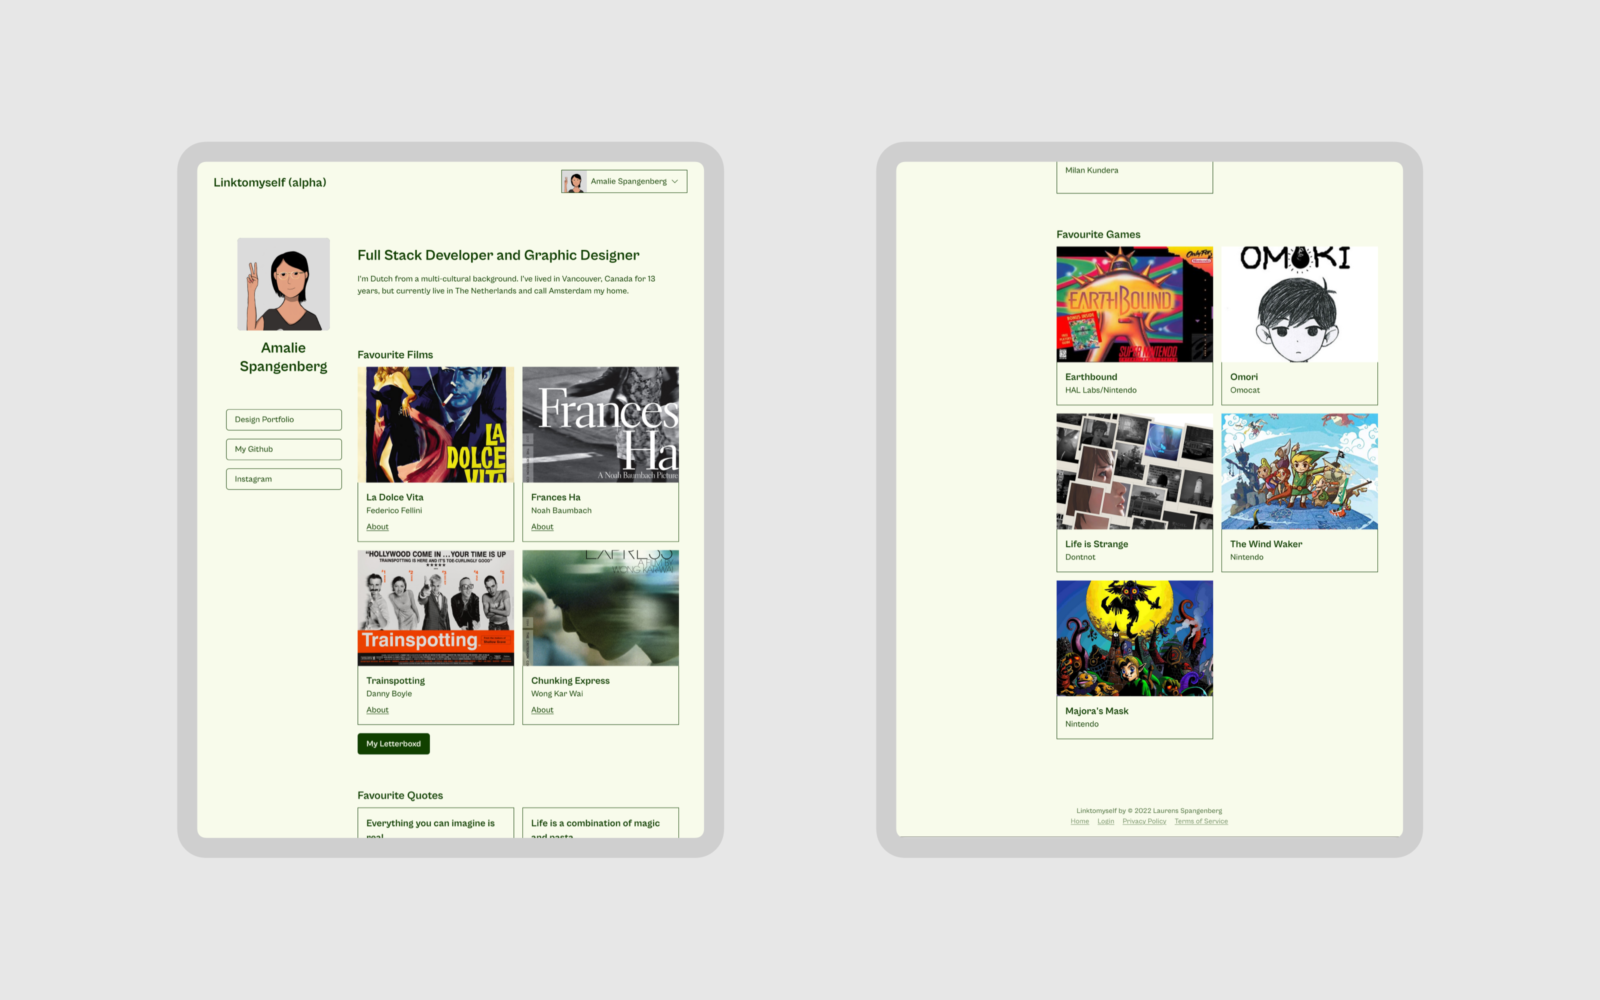The width and height of the screenshot is (1600, 1000).
Task: Open the Privacy Policy footer link
Action: (1144, 822)
